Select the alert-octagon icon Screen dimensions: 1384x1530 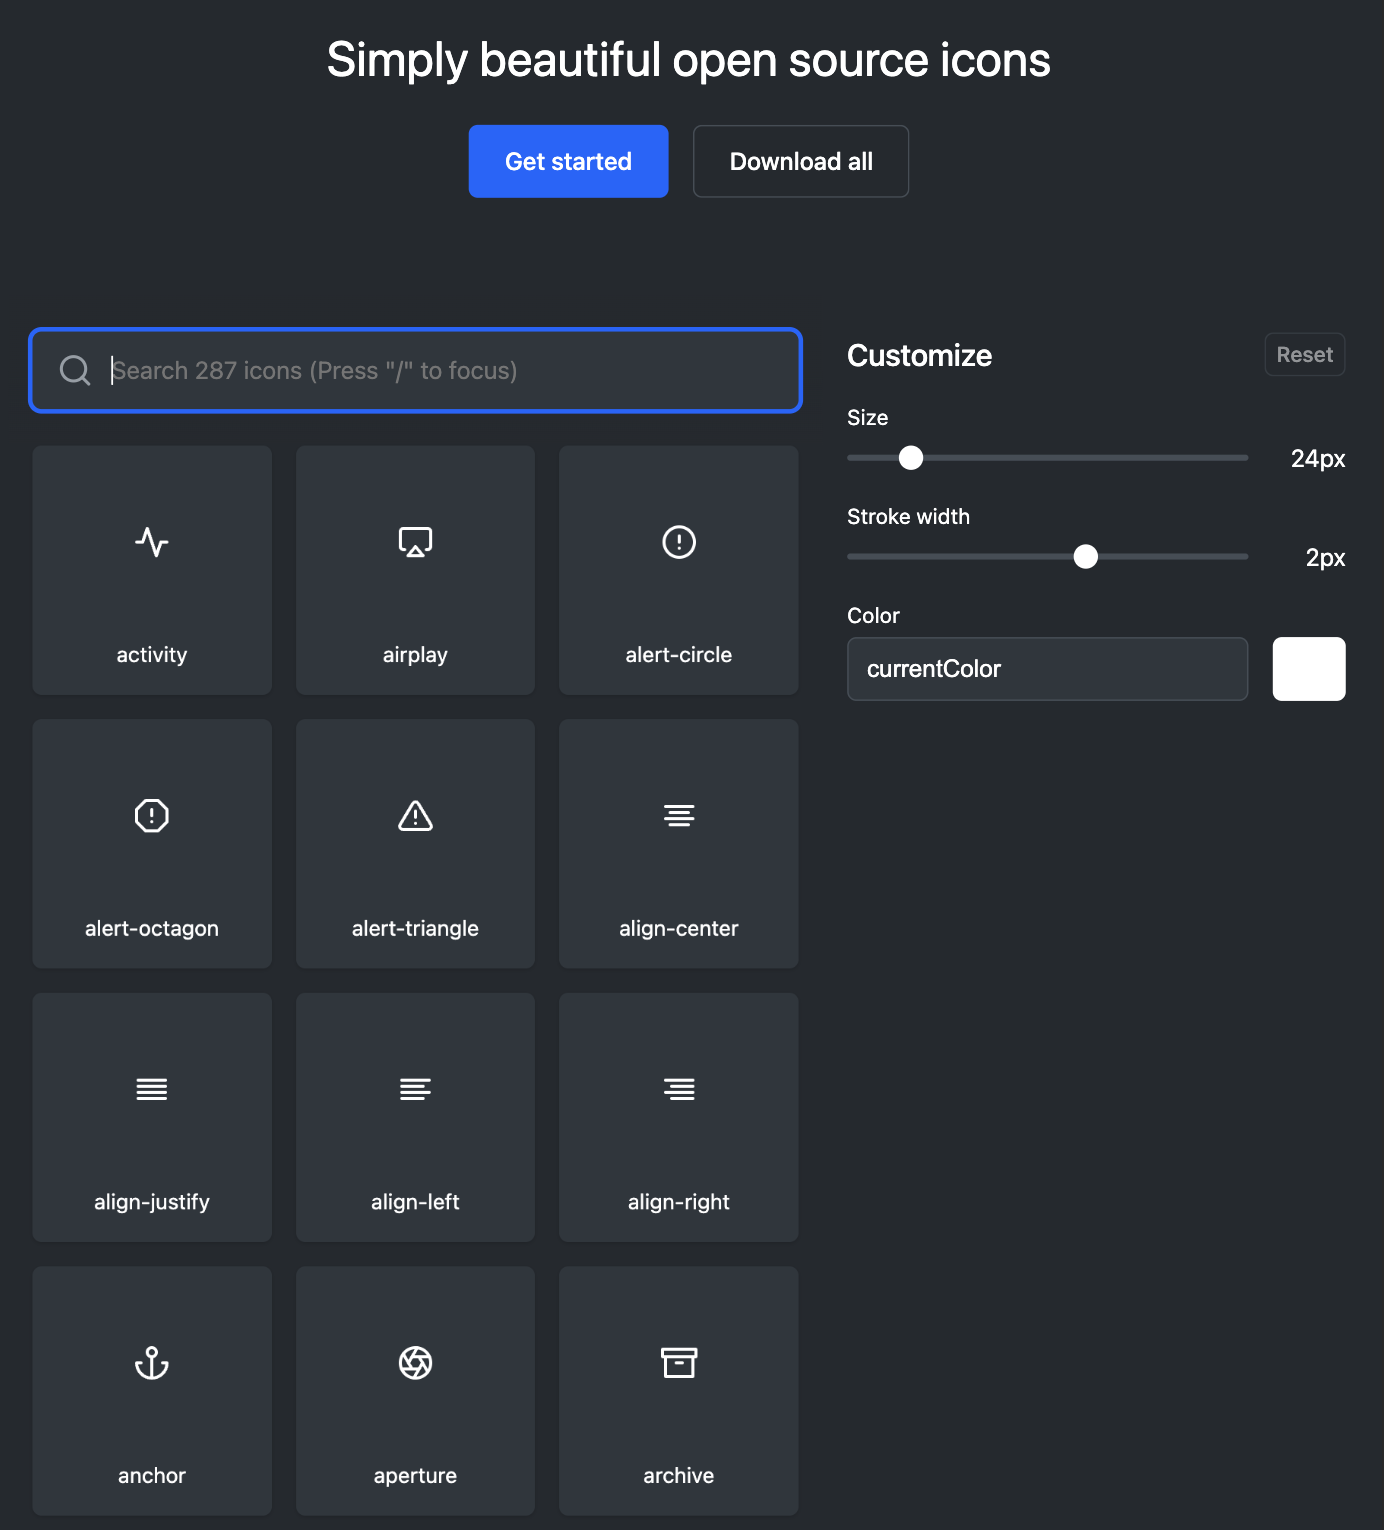pos(152,844)
